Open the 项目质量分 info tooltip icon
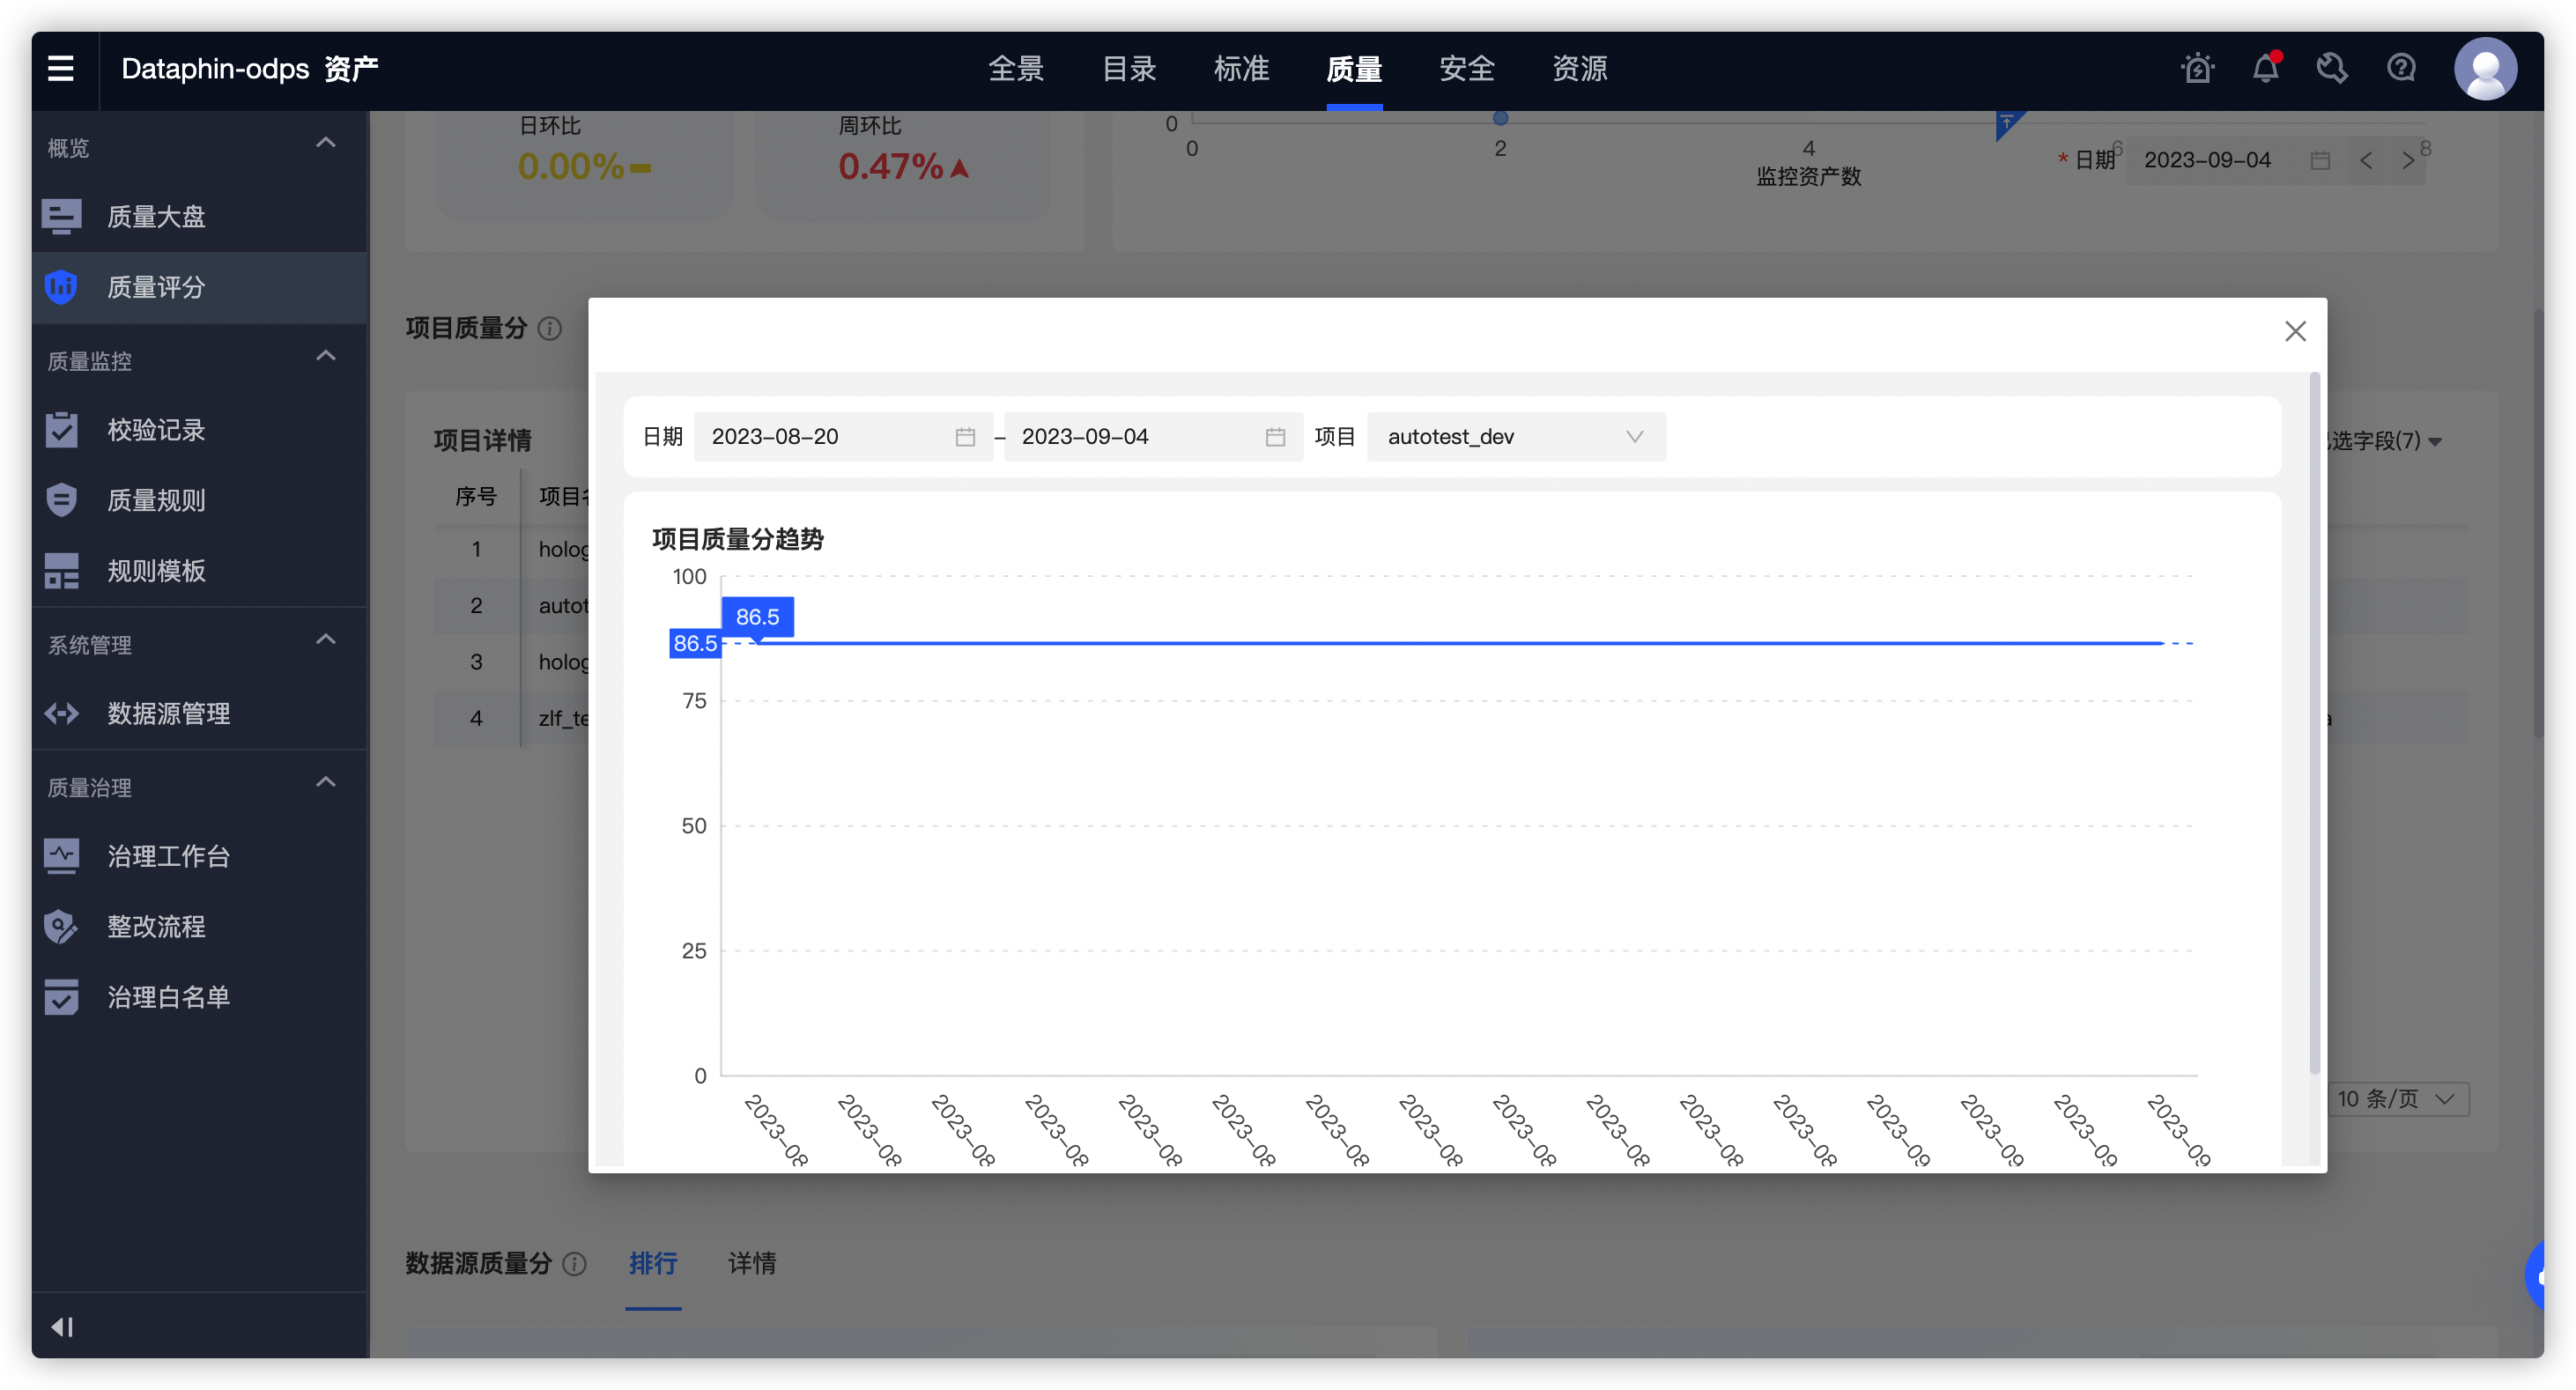Screen dimensions: 2576x1390 [x=549, y=328]
